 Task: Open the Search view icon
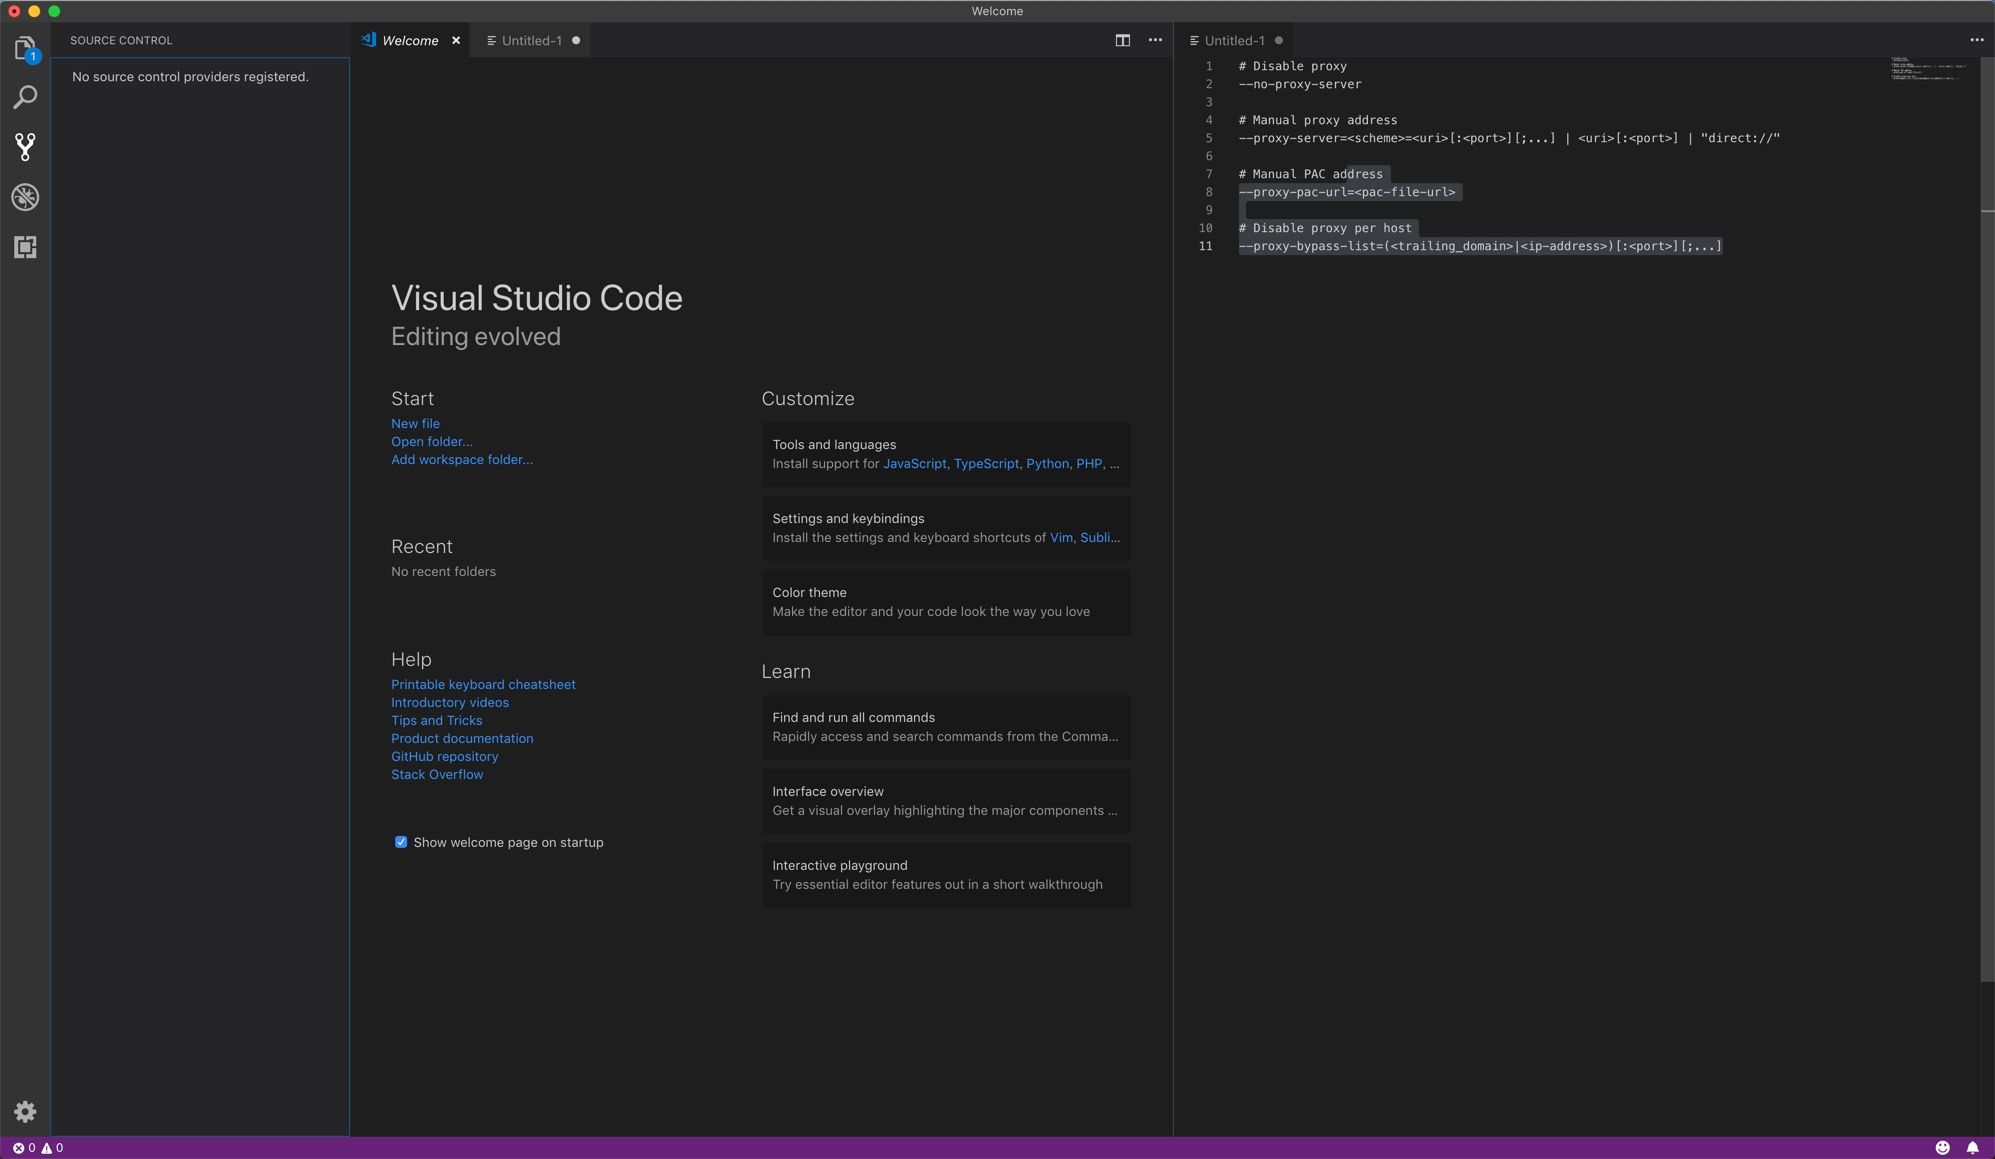point(25,97)
